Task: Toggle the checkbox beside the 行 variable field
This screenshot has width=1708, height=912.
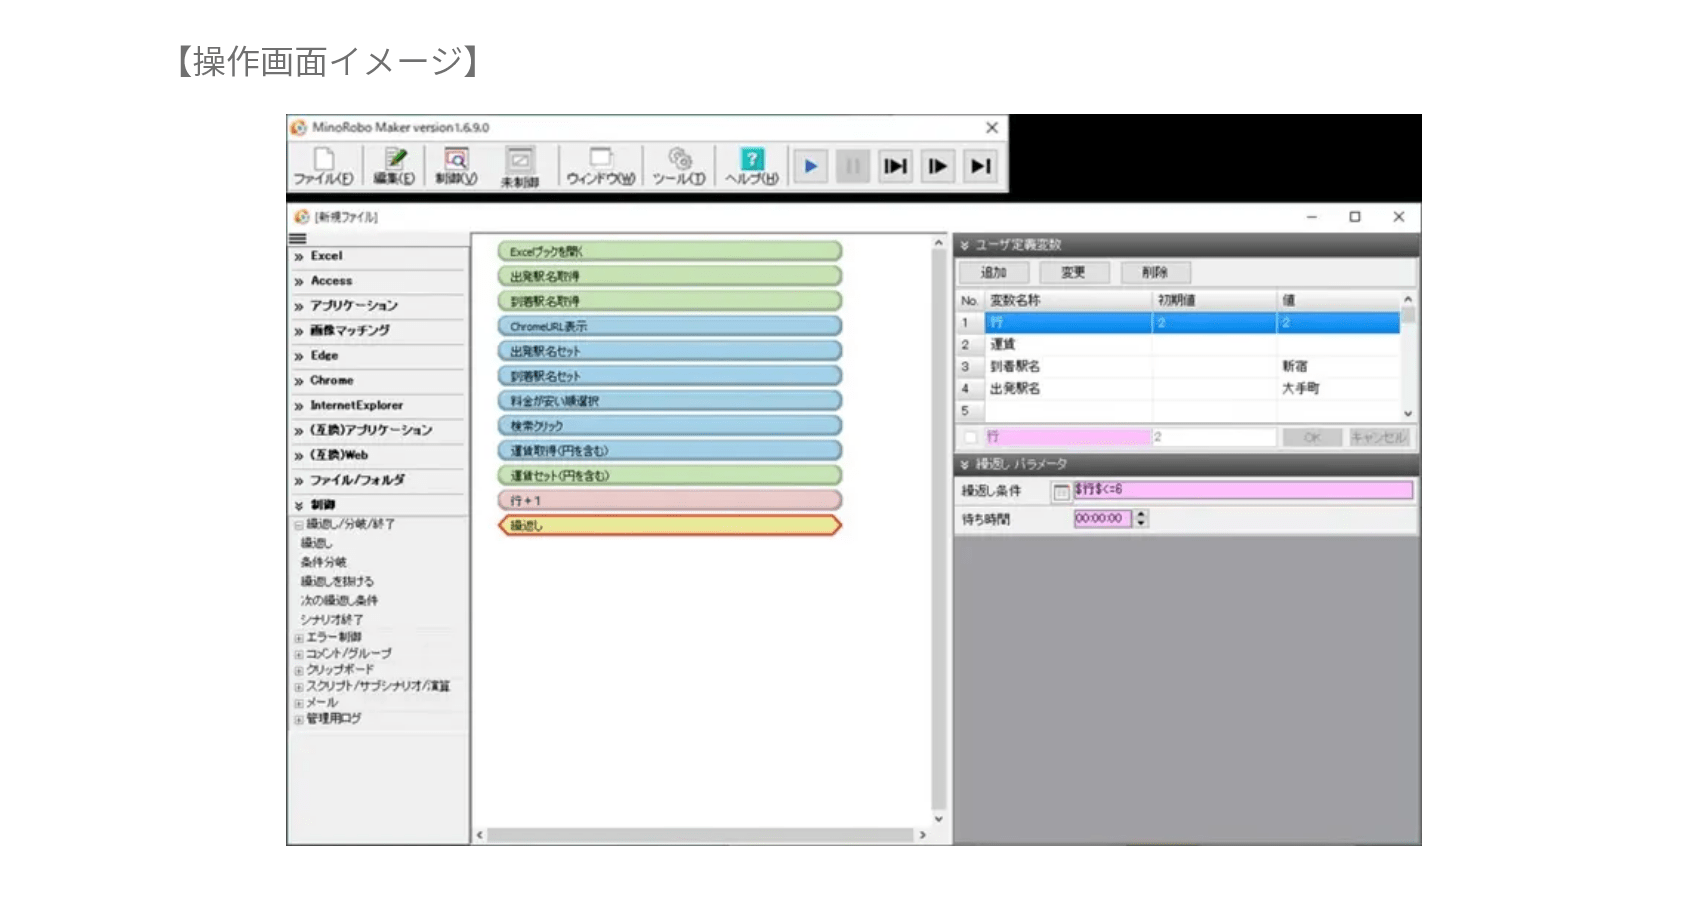Action: (970, 437)
